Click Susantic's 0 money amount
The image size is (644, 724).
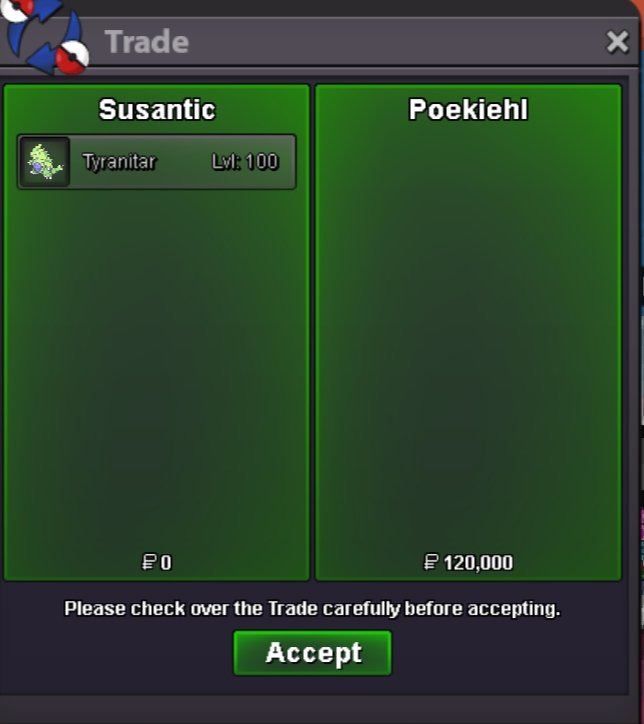(x=166, y=563)
